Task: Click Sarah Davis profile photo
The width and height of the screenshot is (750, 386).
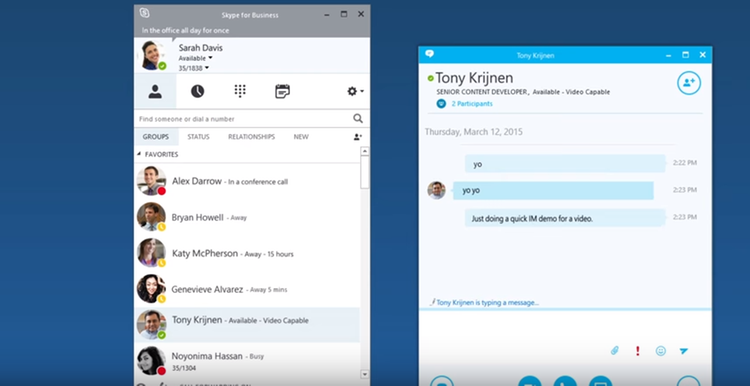Action: click(153, 55)
